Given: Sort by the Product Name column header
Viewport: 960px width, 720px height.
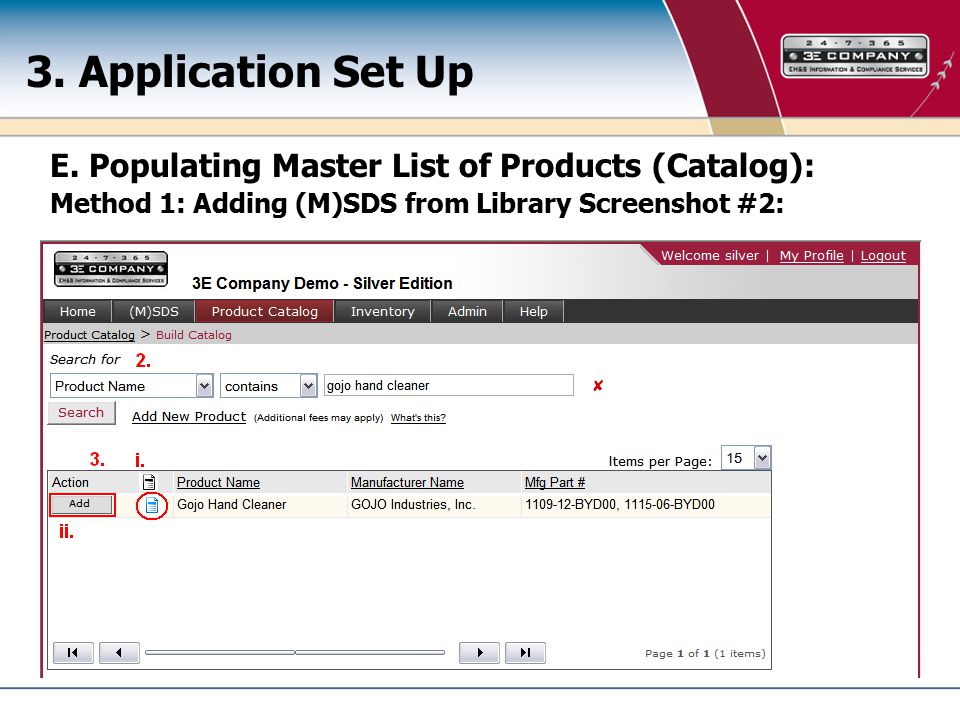Looking at the screenshot, I should tap(218, 482).
